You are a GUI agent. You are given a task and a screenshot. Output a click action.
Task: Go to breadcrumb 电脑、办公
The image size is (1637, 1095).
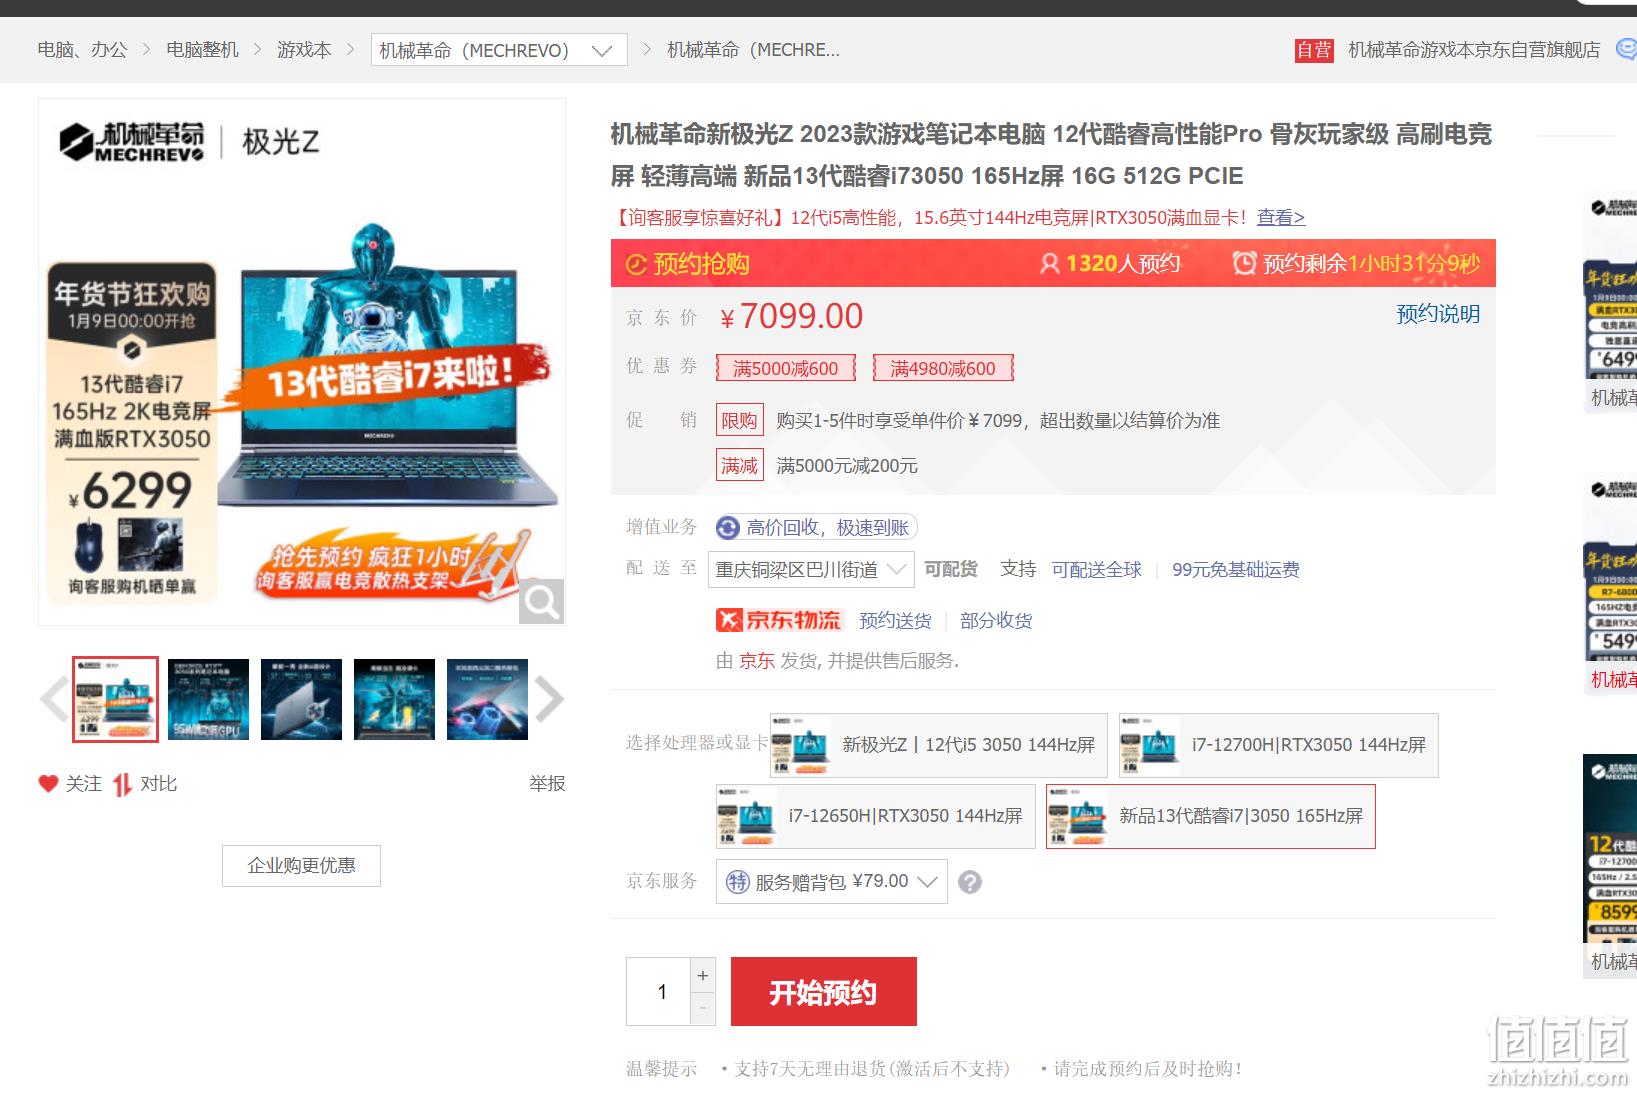pyautogui.click(x=82, y=50)
